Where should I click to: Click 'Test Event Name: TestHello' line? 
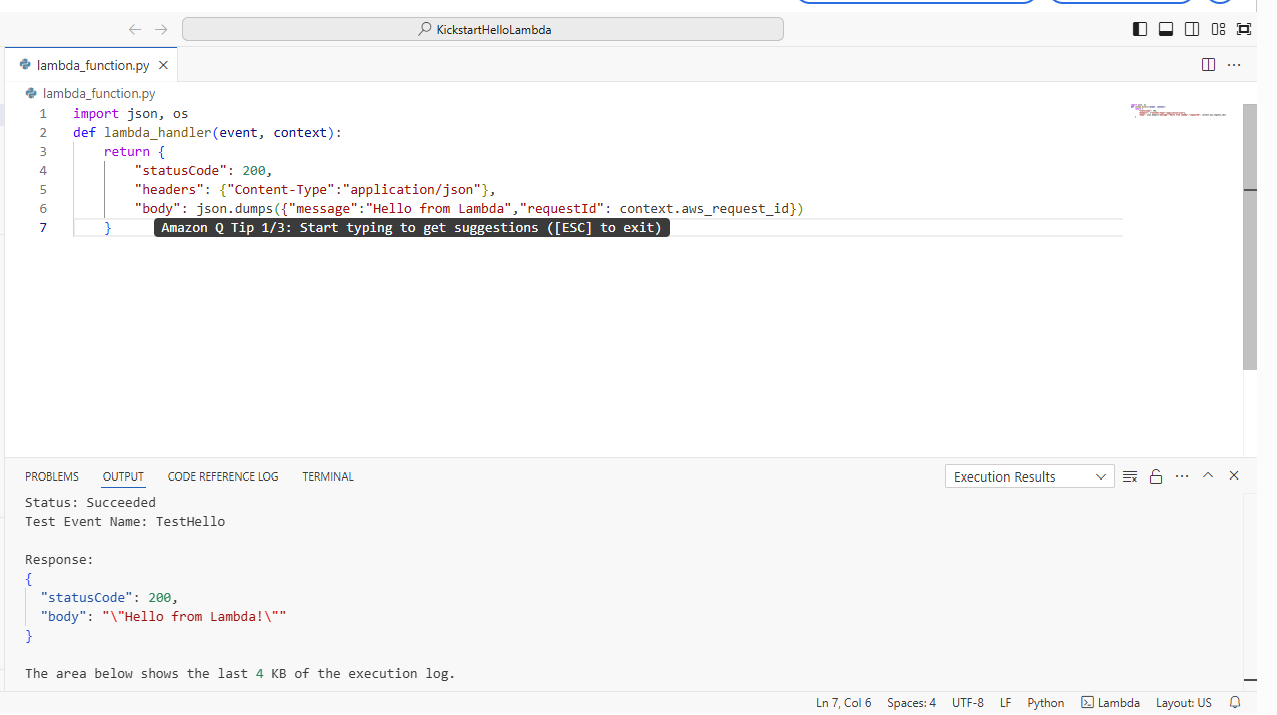click(125, 522)
